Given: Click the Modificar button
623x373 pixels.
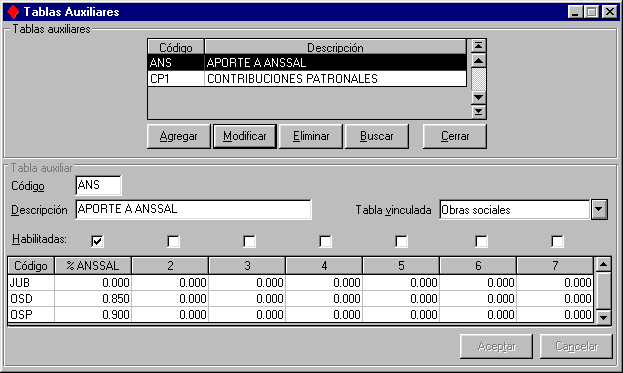Looking at the screenshot, I should (245, 136).
